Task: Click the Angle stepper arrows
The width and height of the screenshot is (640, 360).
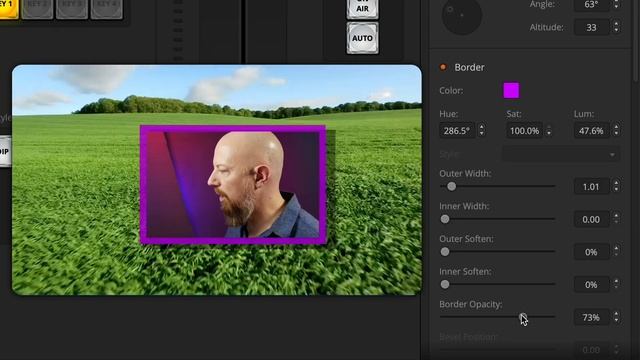Action: 616,5
